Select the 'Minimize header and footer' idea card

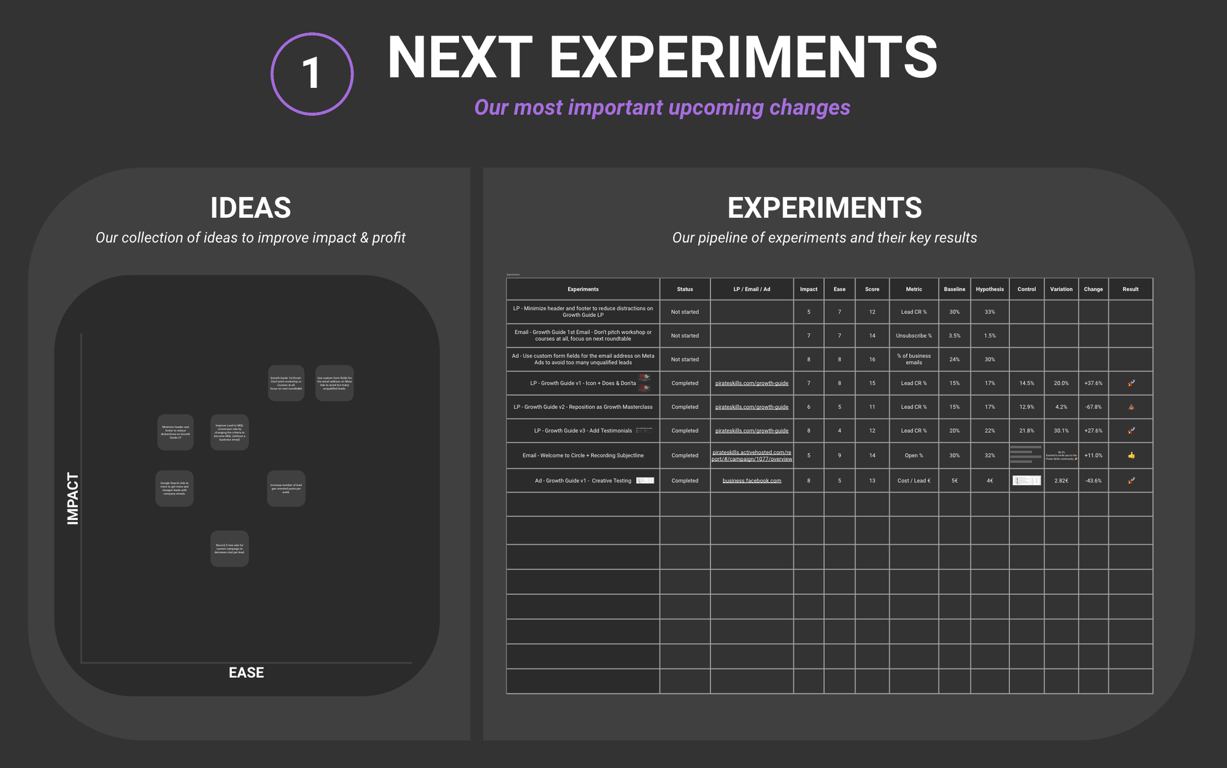point(175,432)
